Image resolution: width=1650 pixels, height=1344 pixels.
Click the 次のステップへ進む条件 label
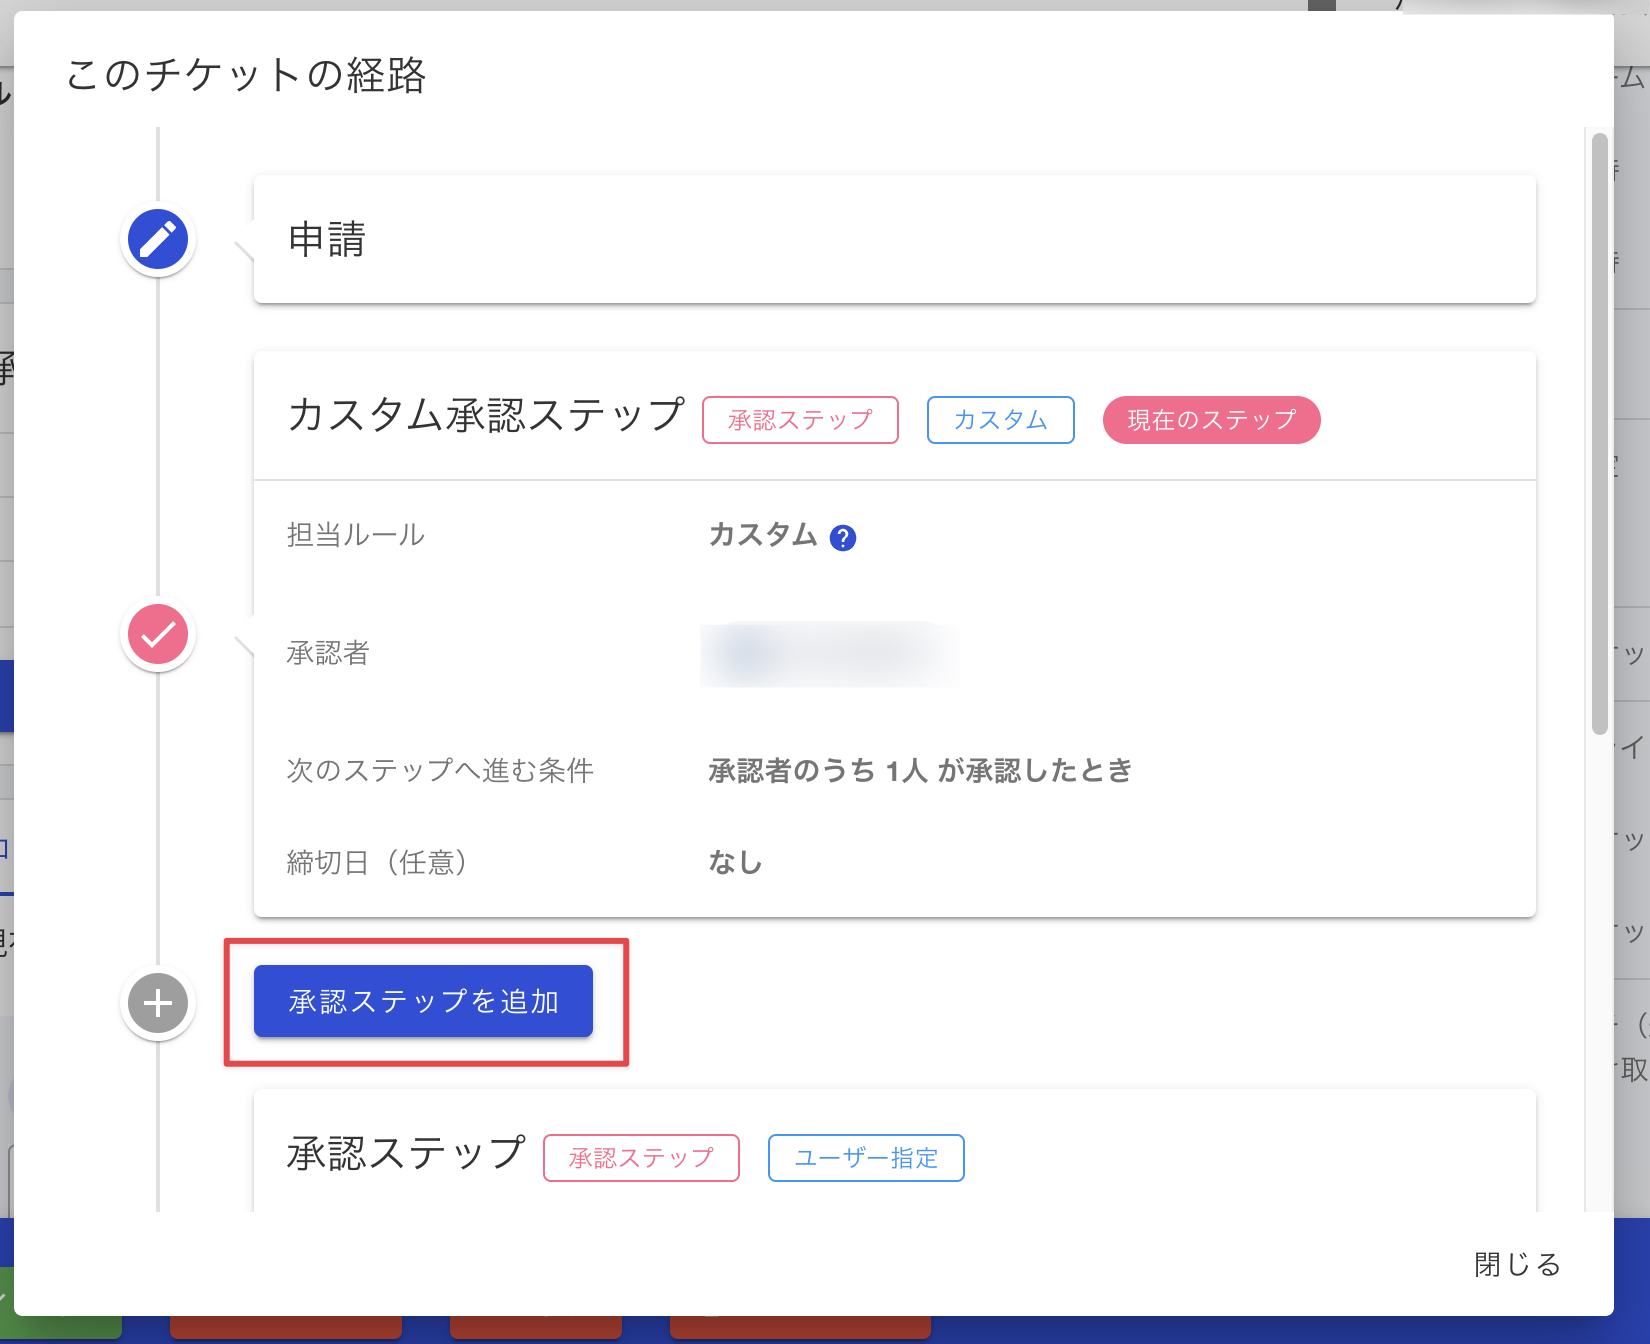(440, 770)
